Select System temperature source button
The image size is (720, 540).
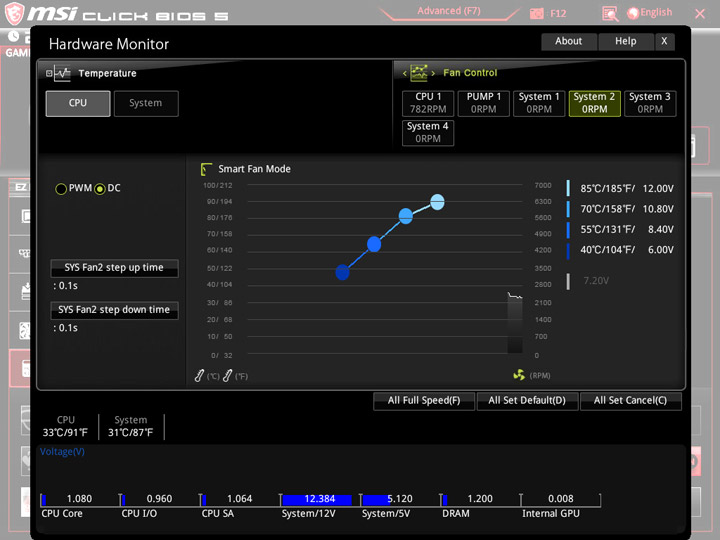point(146,103)
